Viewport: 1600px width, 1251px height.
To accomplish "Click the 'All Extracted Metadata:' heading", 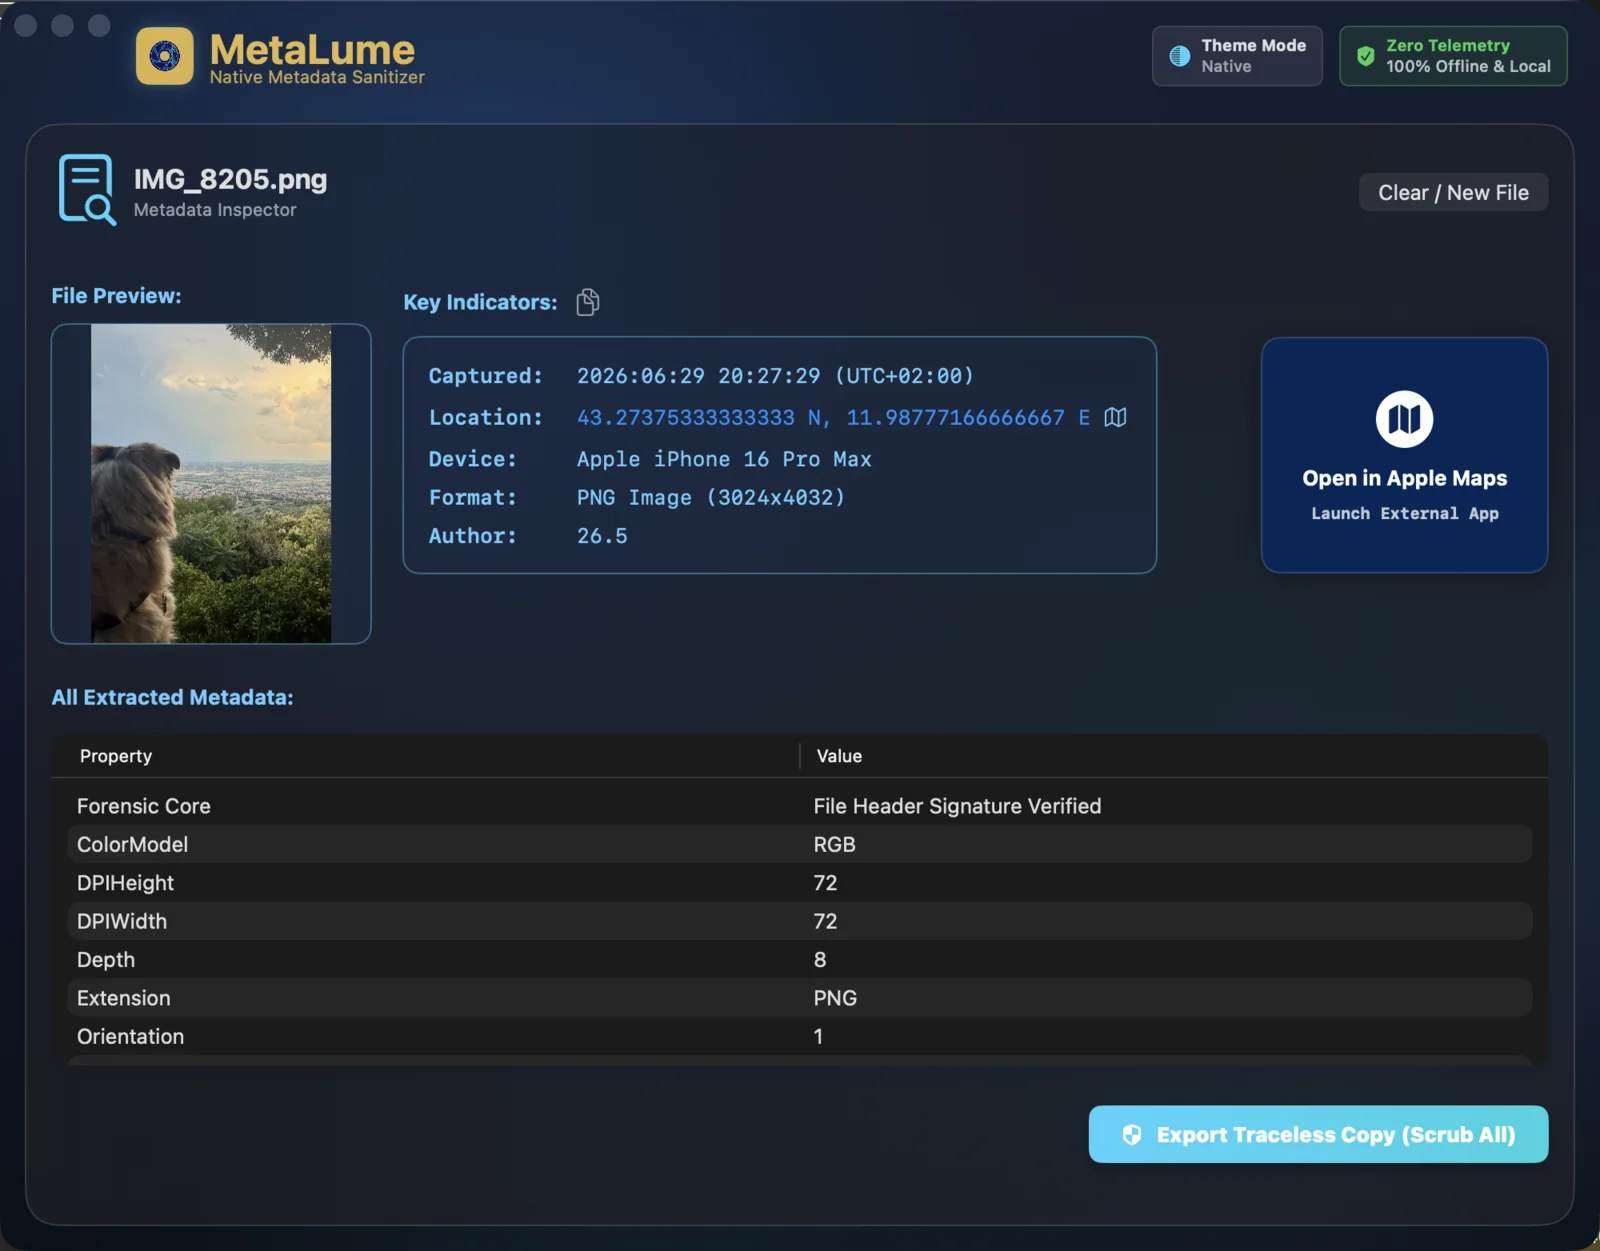I will 172,697.
